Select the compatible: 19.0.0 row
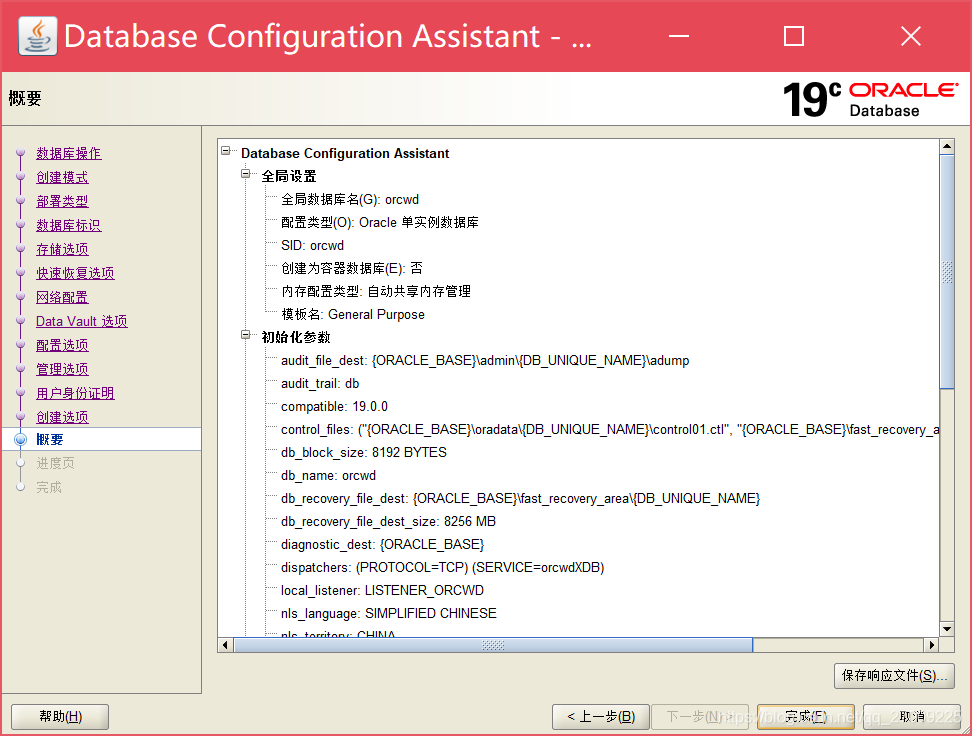 [x=334, y=406]
